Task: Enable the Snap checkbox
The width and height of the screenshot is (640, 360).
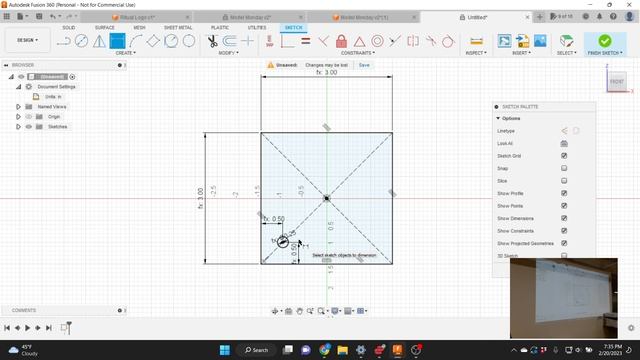Action: (564, 168)
